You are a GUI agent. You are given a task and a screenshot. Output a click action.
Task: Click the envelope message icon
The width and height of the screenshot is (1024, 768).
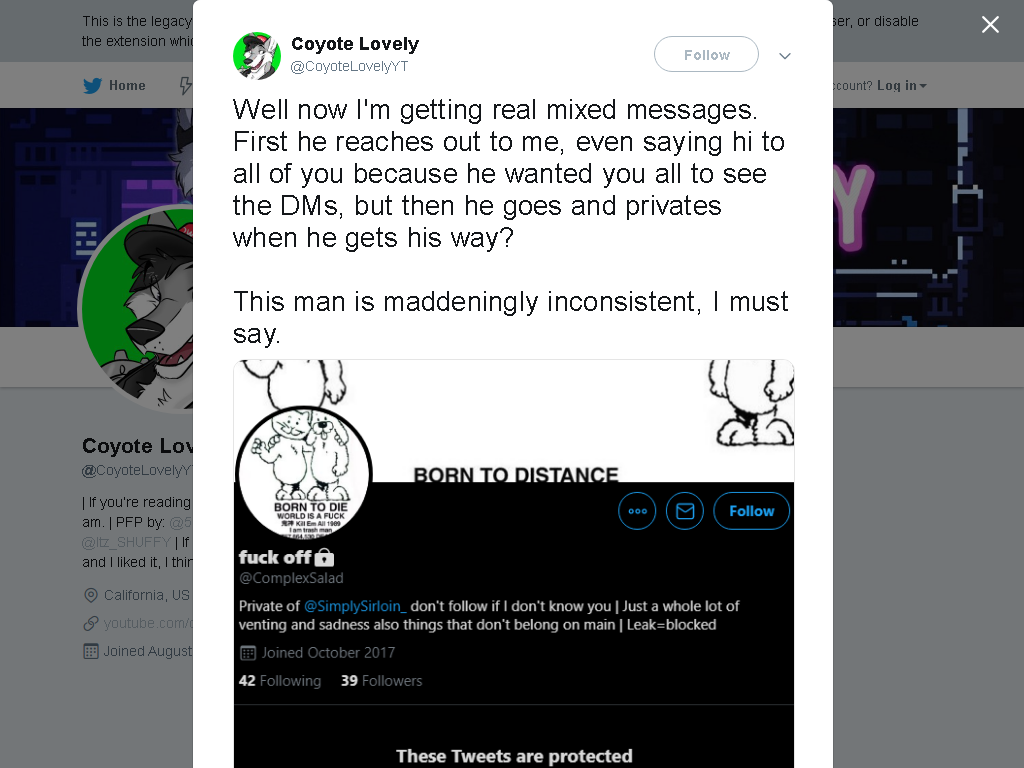click(685, 511)
